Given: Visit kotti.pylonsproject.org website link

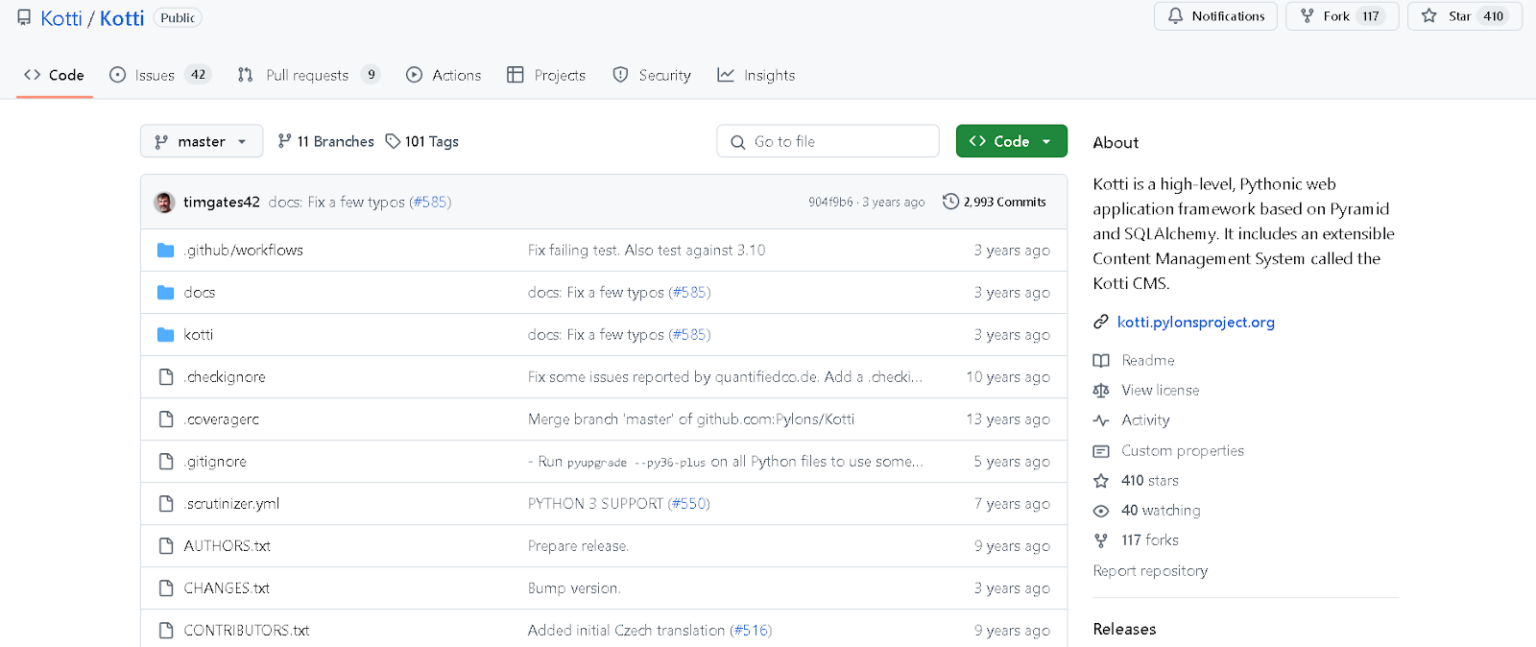Looking at the screenshot, I should [x=1195, y=321].
